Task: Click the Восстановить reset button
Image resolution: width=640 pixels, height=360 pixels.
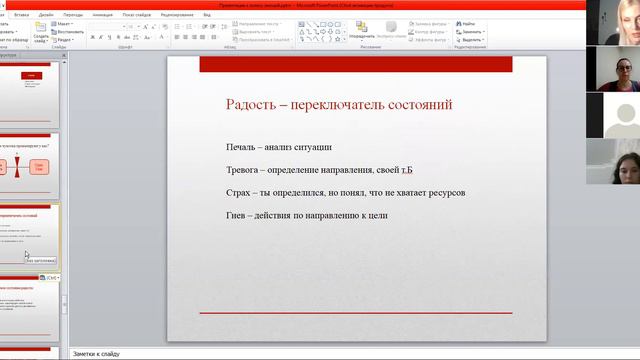Action: coord(68,32)
